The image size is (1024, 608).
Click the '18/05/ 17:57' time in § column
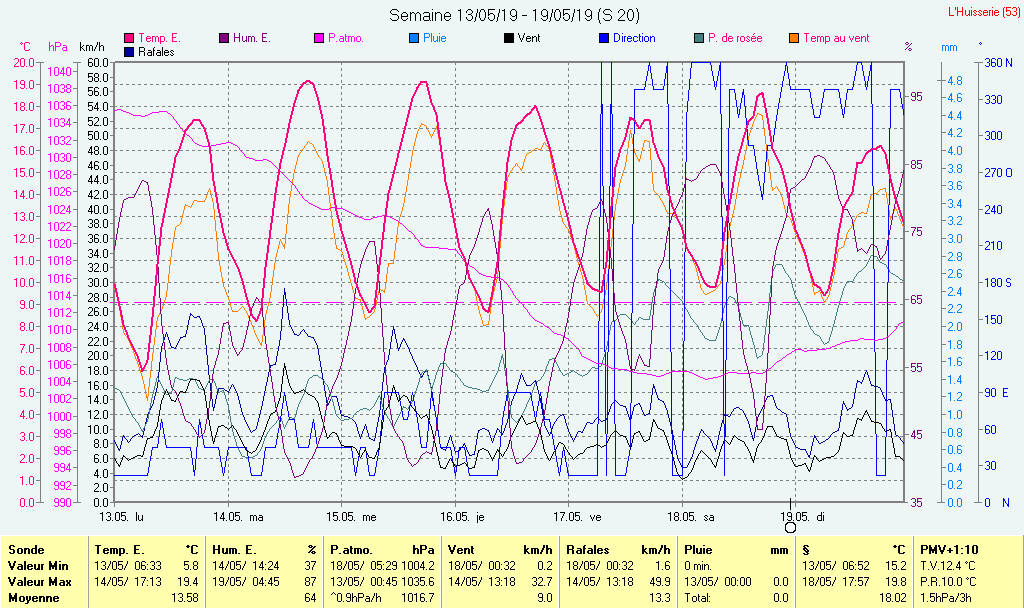click(x=836, y=582)
